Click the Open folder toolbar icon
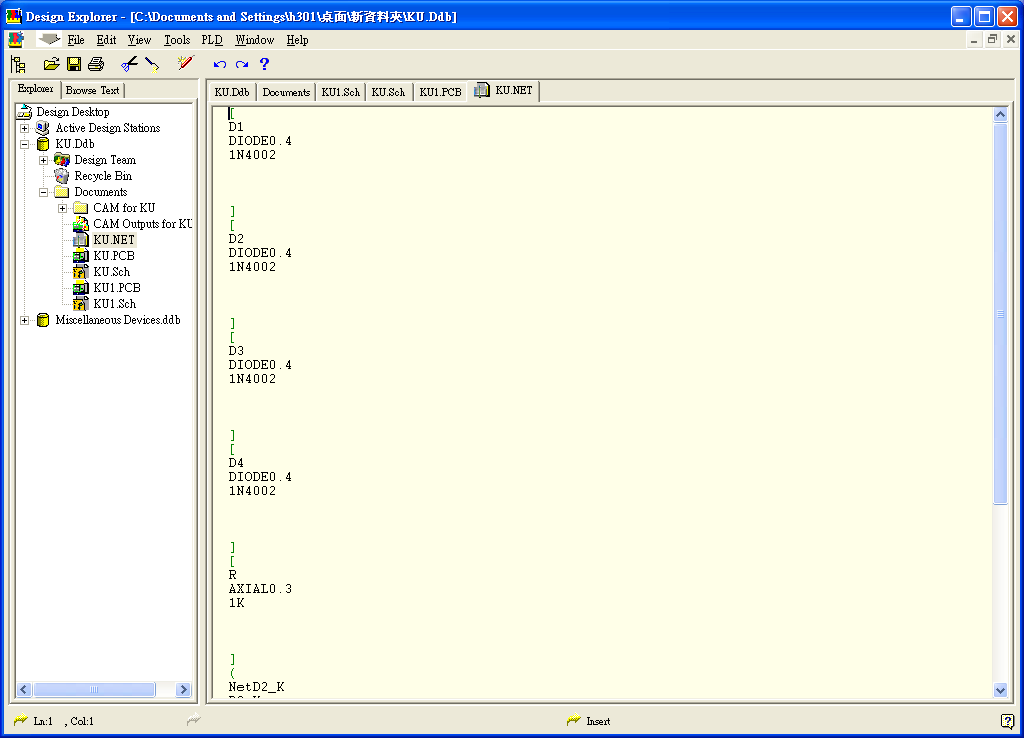Image resolution: width=1024 pixels, height=738 pixels. [x=52, y=64]
